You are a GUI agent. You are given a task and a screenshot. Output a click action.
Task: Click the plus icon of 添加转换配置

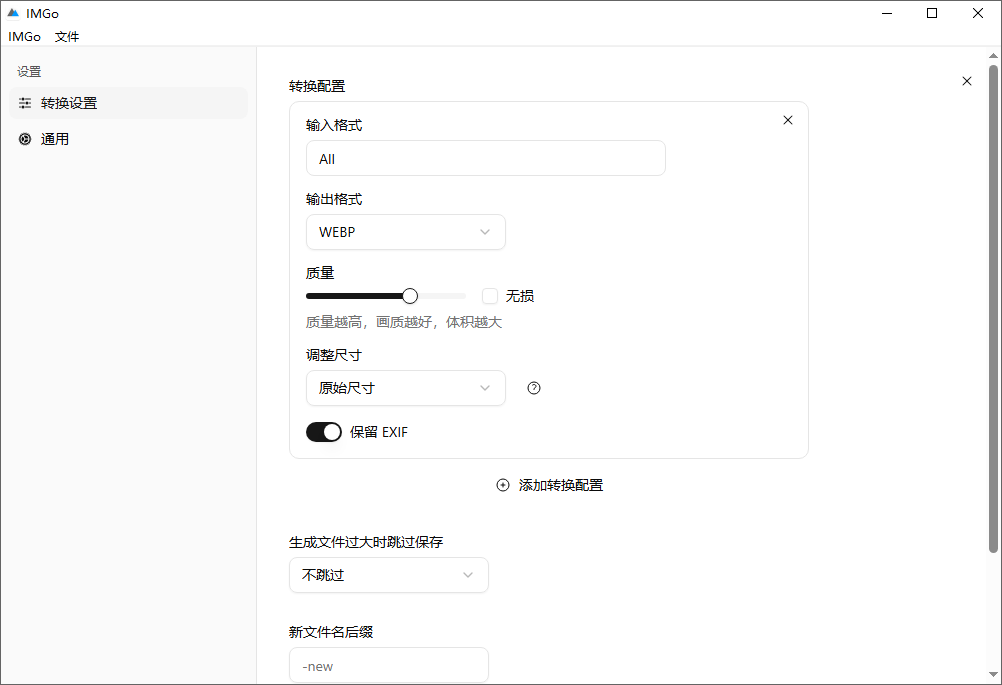pyautogui.click(x=503, y=485)
